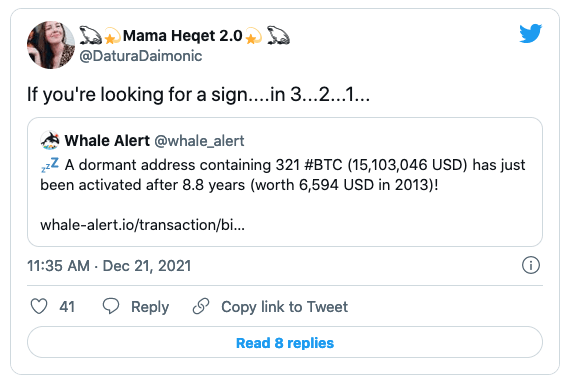Click the Twitter bird logo
The image size is (567, 382).
coord(530,33)
